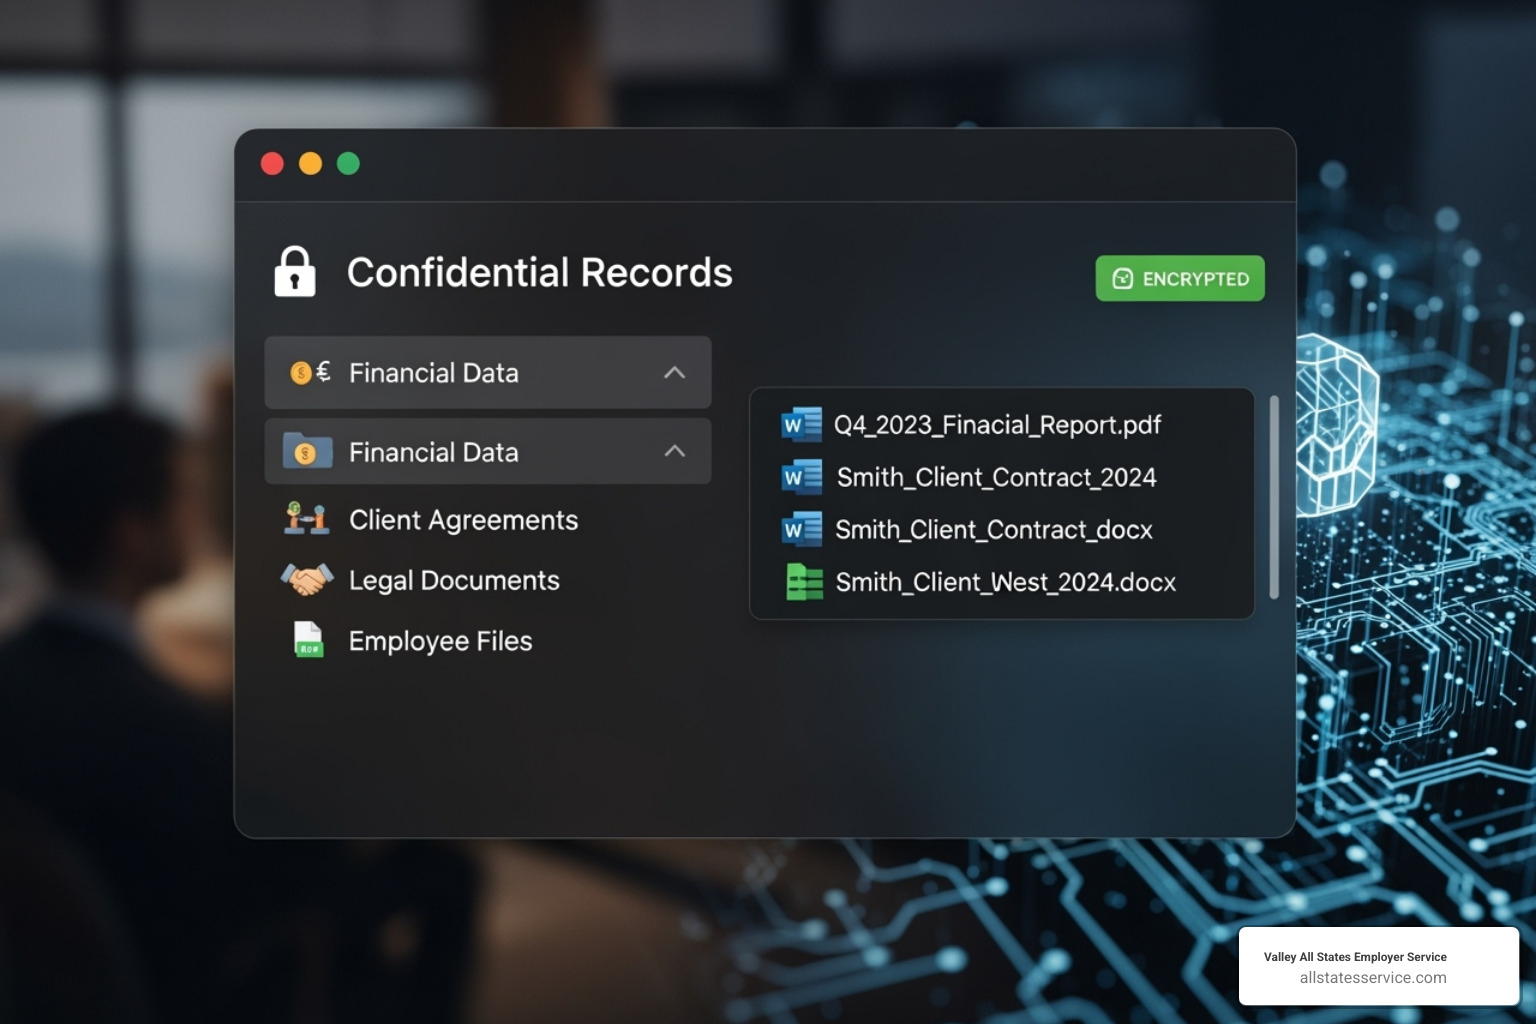This screenshot has height=1024, width=1536.
Task: Select the Smith_Client_West_2024.docx file name
Action: 1005,582
